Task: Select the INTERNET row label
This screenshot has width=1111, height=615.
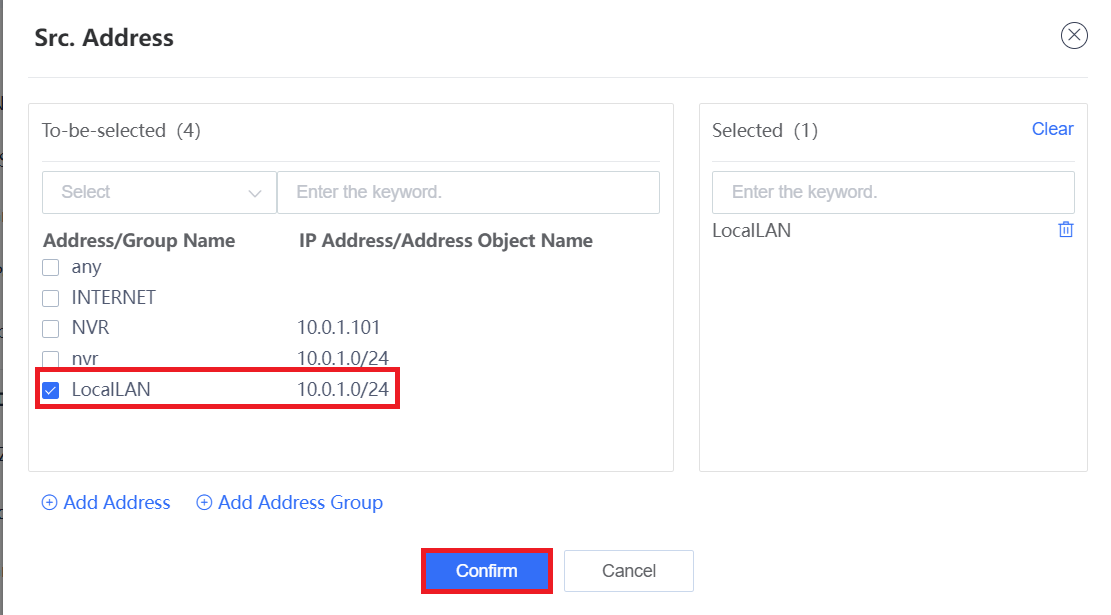Action: 113,298
